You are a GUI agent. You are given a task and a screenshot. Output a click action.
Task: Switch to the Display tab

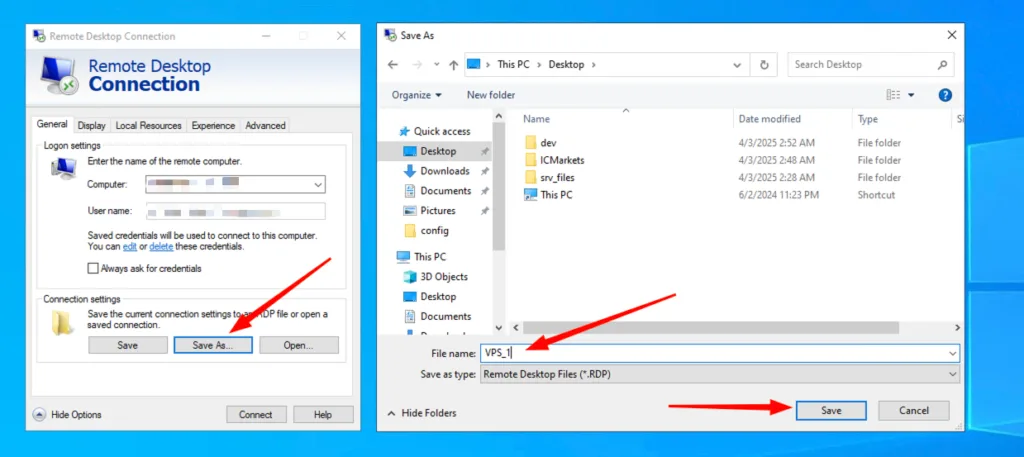(91, 126)
